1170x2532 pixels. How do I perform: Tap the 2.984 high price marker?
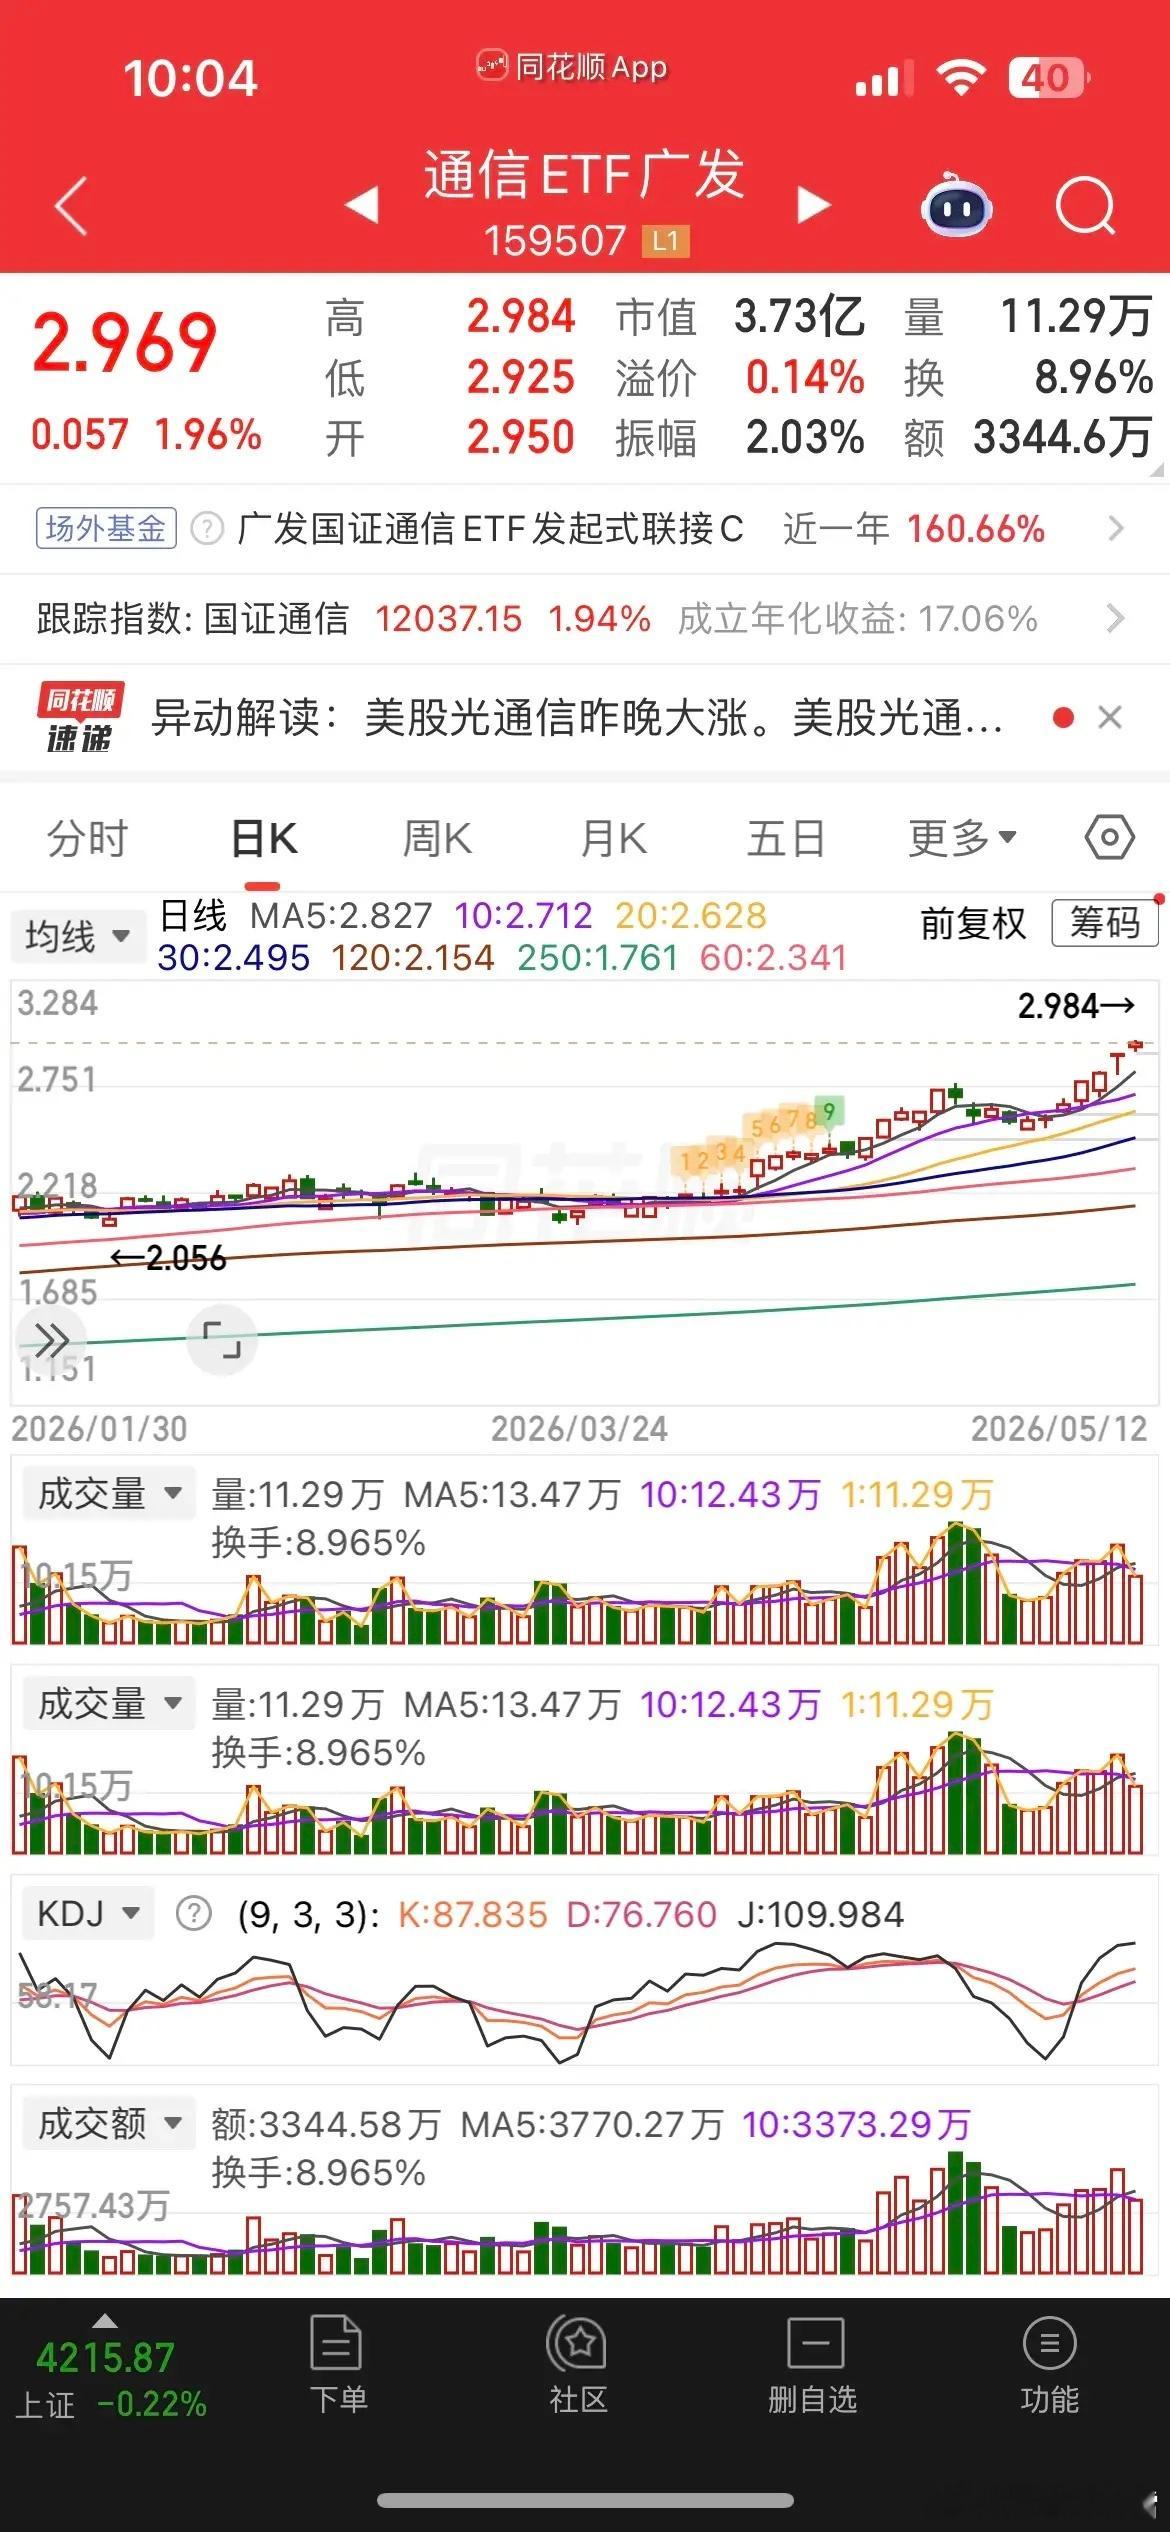click(x=1076, y=1006)
